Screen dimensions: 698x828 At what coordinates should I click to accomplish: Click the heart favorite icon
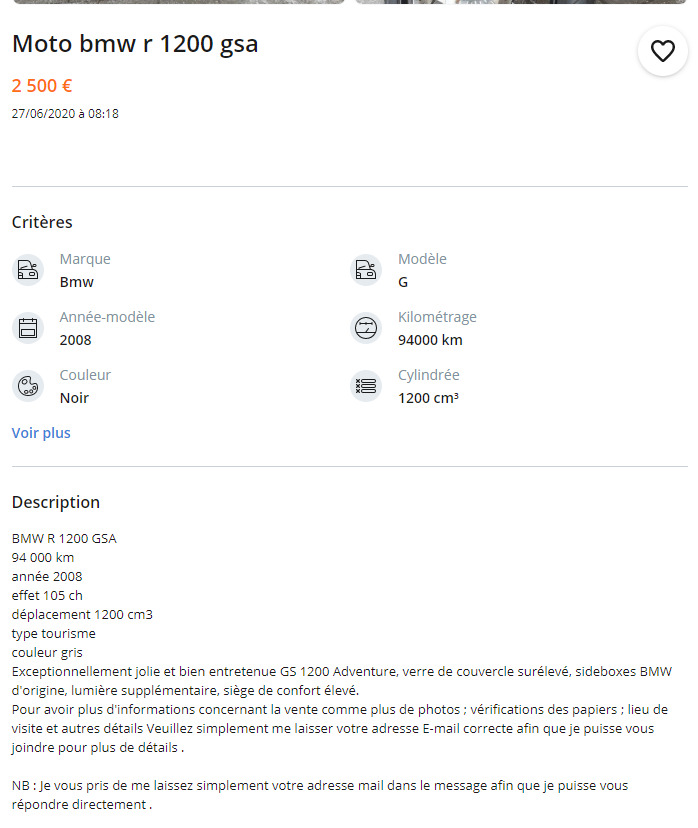tap(662, 51)
